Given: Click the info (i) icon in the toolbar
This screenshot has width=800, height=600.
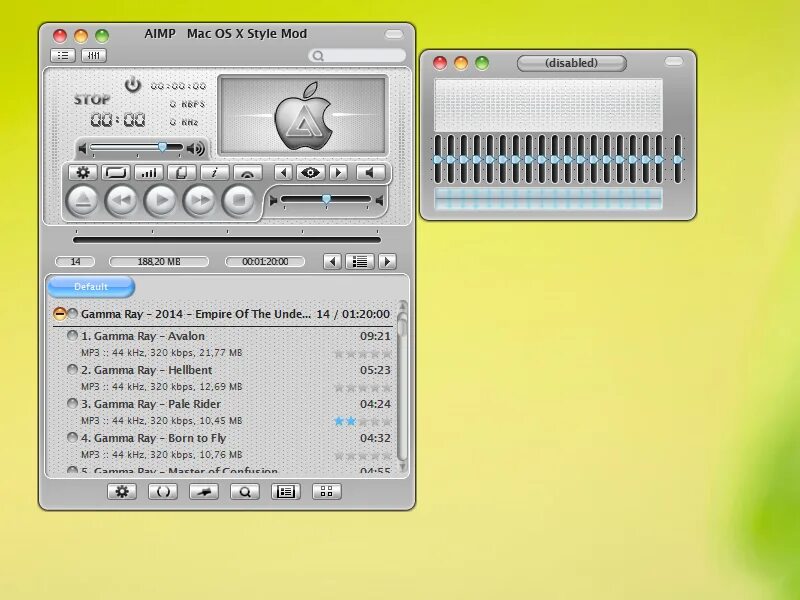Looking at the screenshot, I should pyautogui.click(x=215, y=172).
